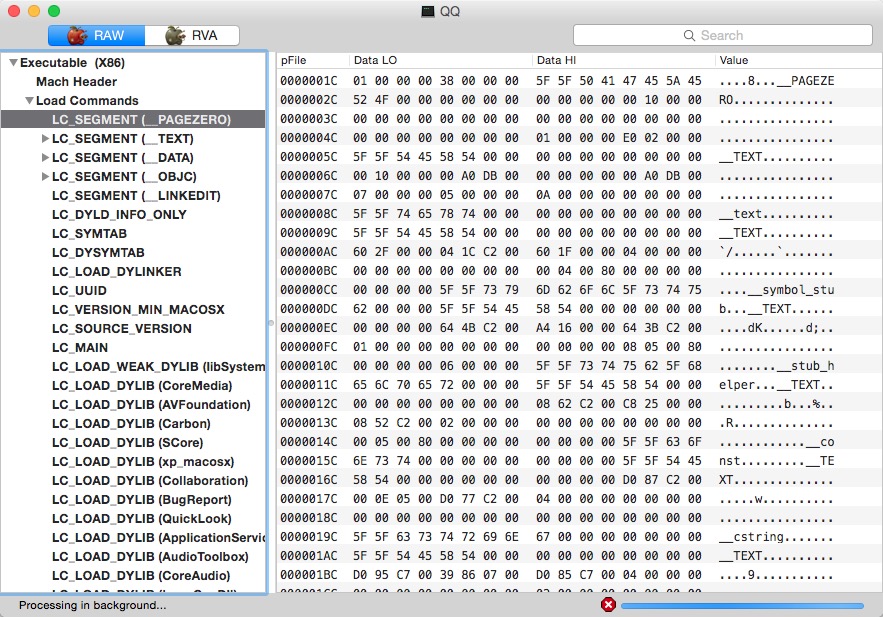Select LC_LOAD_DYLIB (AVFoundation) item
Image resolution: width=883 pixels, height=617 pixels.
[x=151, y=405]
